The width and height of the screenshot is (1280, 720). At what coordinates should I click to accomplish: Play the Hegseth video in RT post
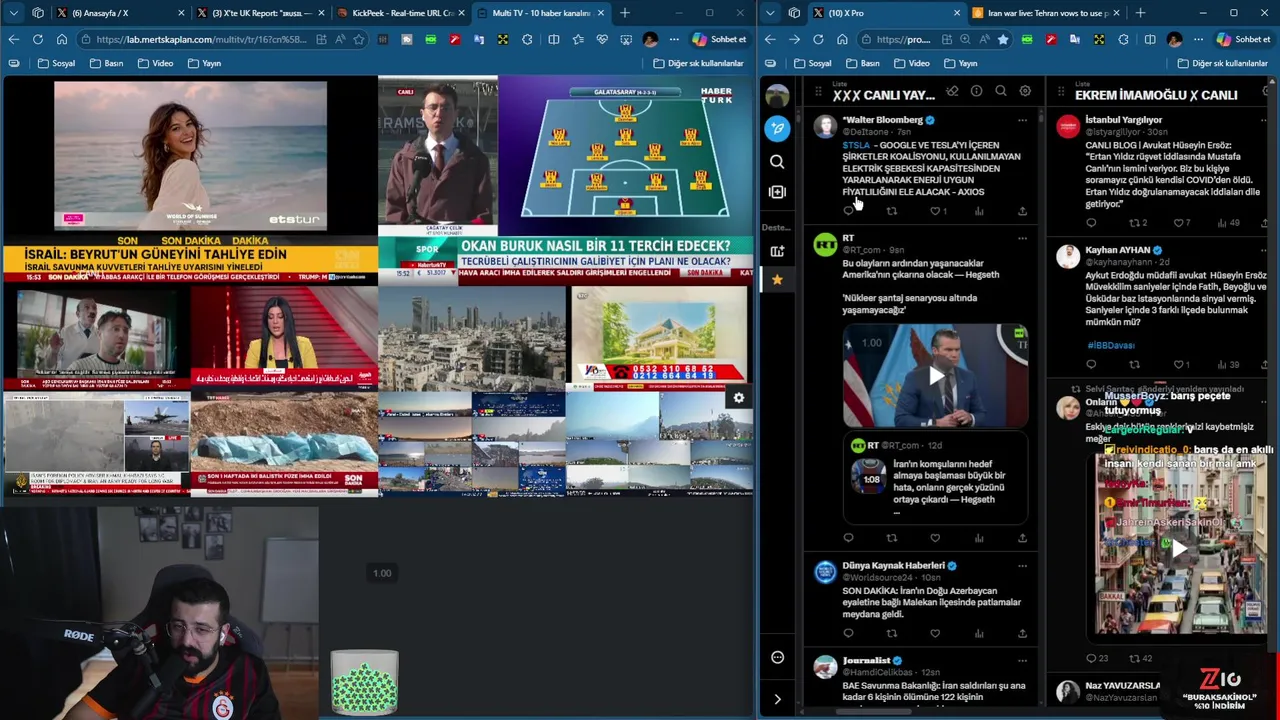(936, 377)
